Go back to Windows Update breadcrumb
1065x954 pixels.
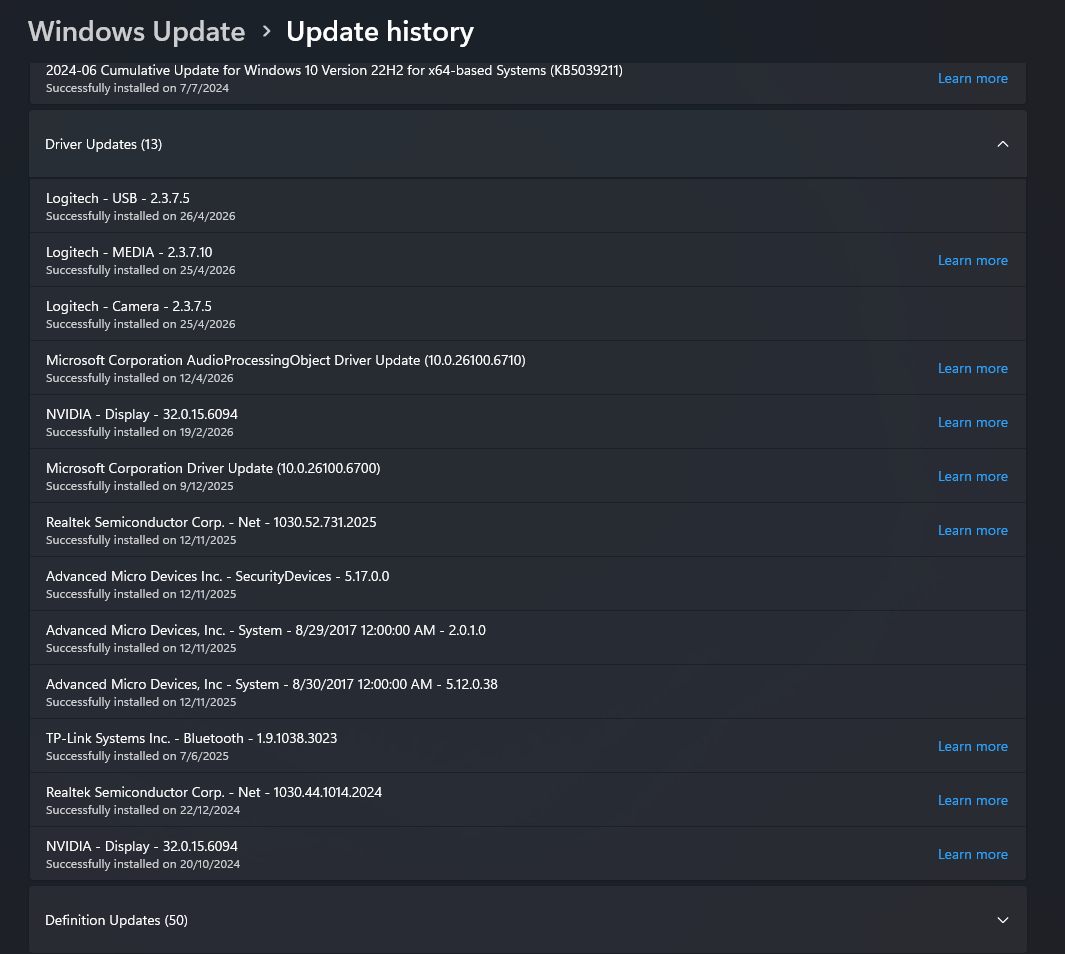pyautogui.click(x=137, y=32)
